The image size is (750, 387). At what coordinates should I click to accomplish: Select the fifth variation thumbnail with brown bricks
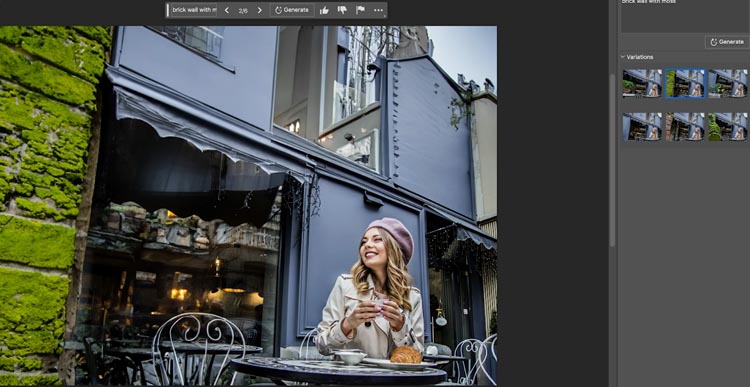pyautogui.click(x=685, y=127)
